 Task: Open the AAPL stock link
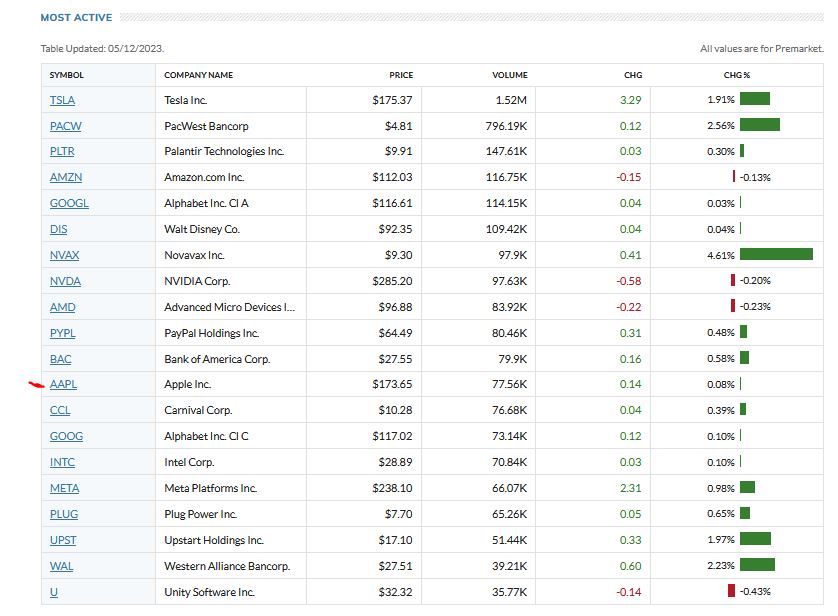coord(64,384)
